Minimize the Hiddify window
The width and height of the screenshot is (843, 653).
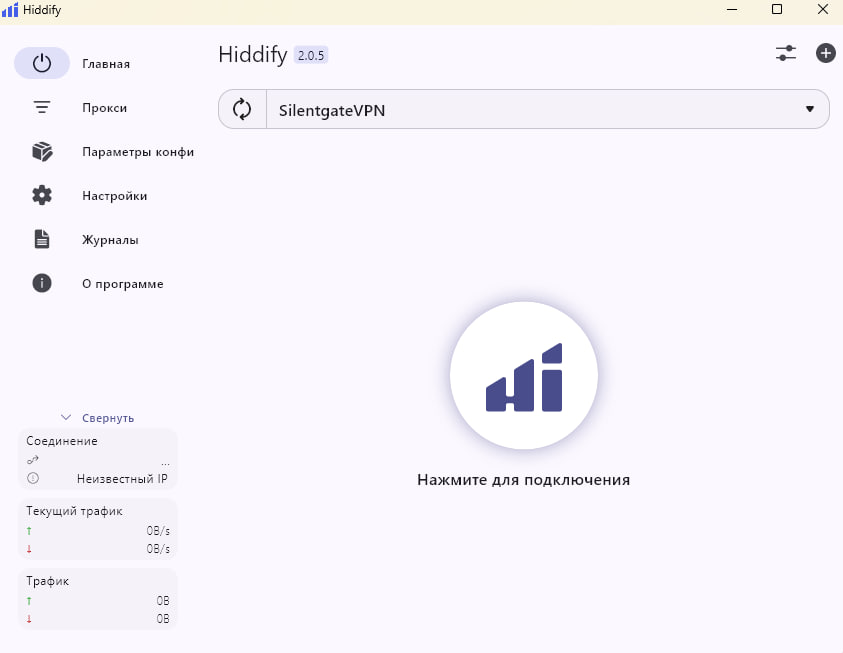click(732, 9)
